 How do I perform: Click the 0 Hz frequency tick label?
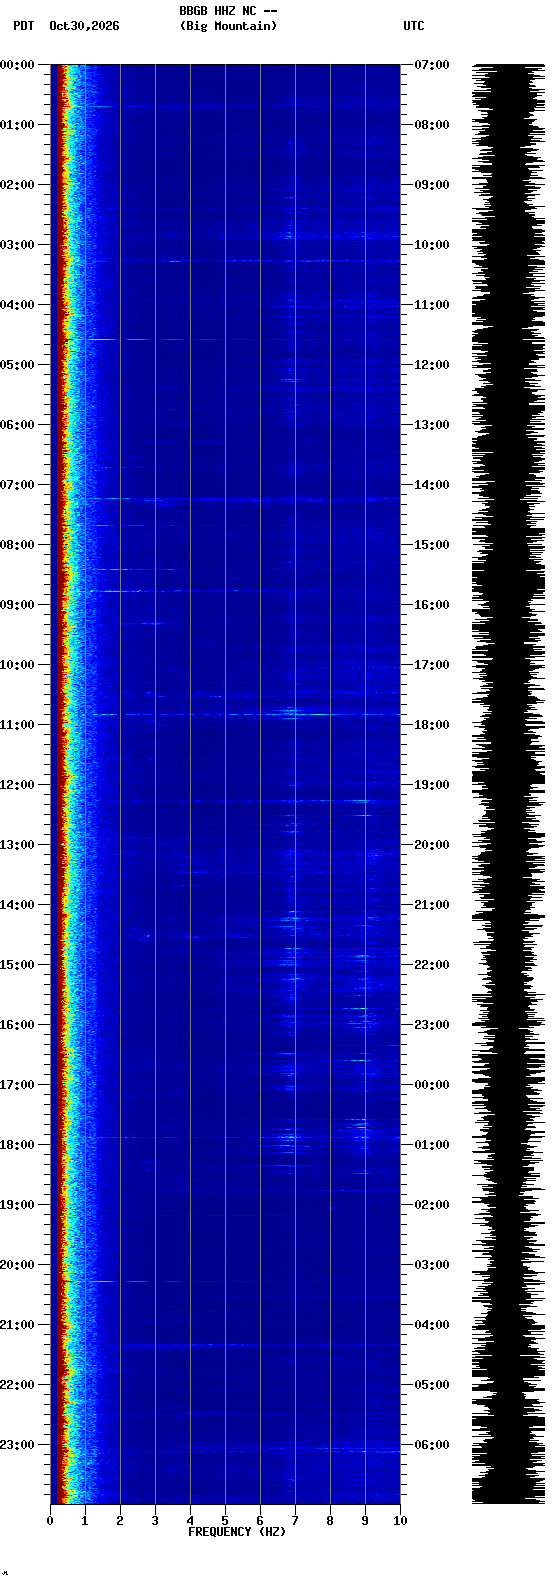click(x=50, y=1521)
